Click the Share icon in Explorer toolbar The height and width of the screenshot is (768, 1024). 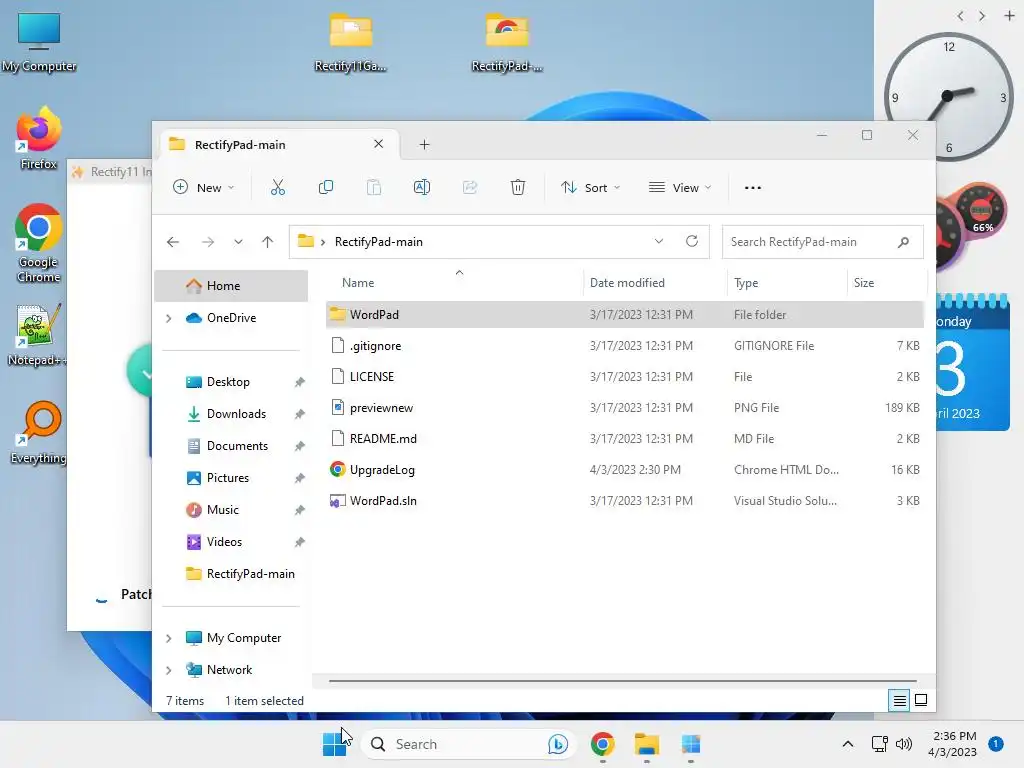470,187
